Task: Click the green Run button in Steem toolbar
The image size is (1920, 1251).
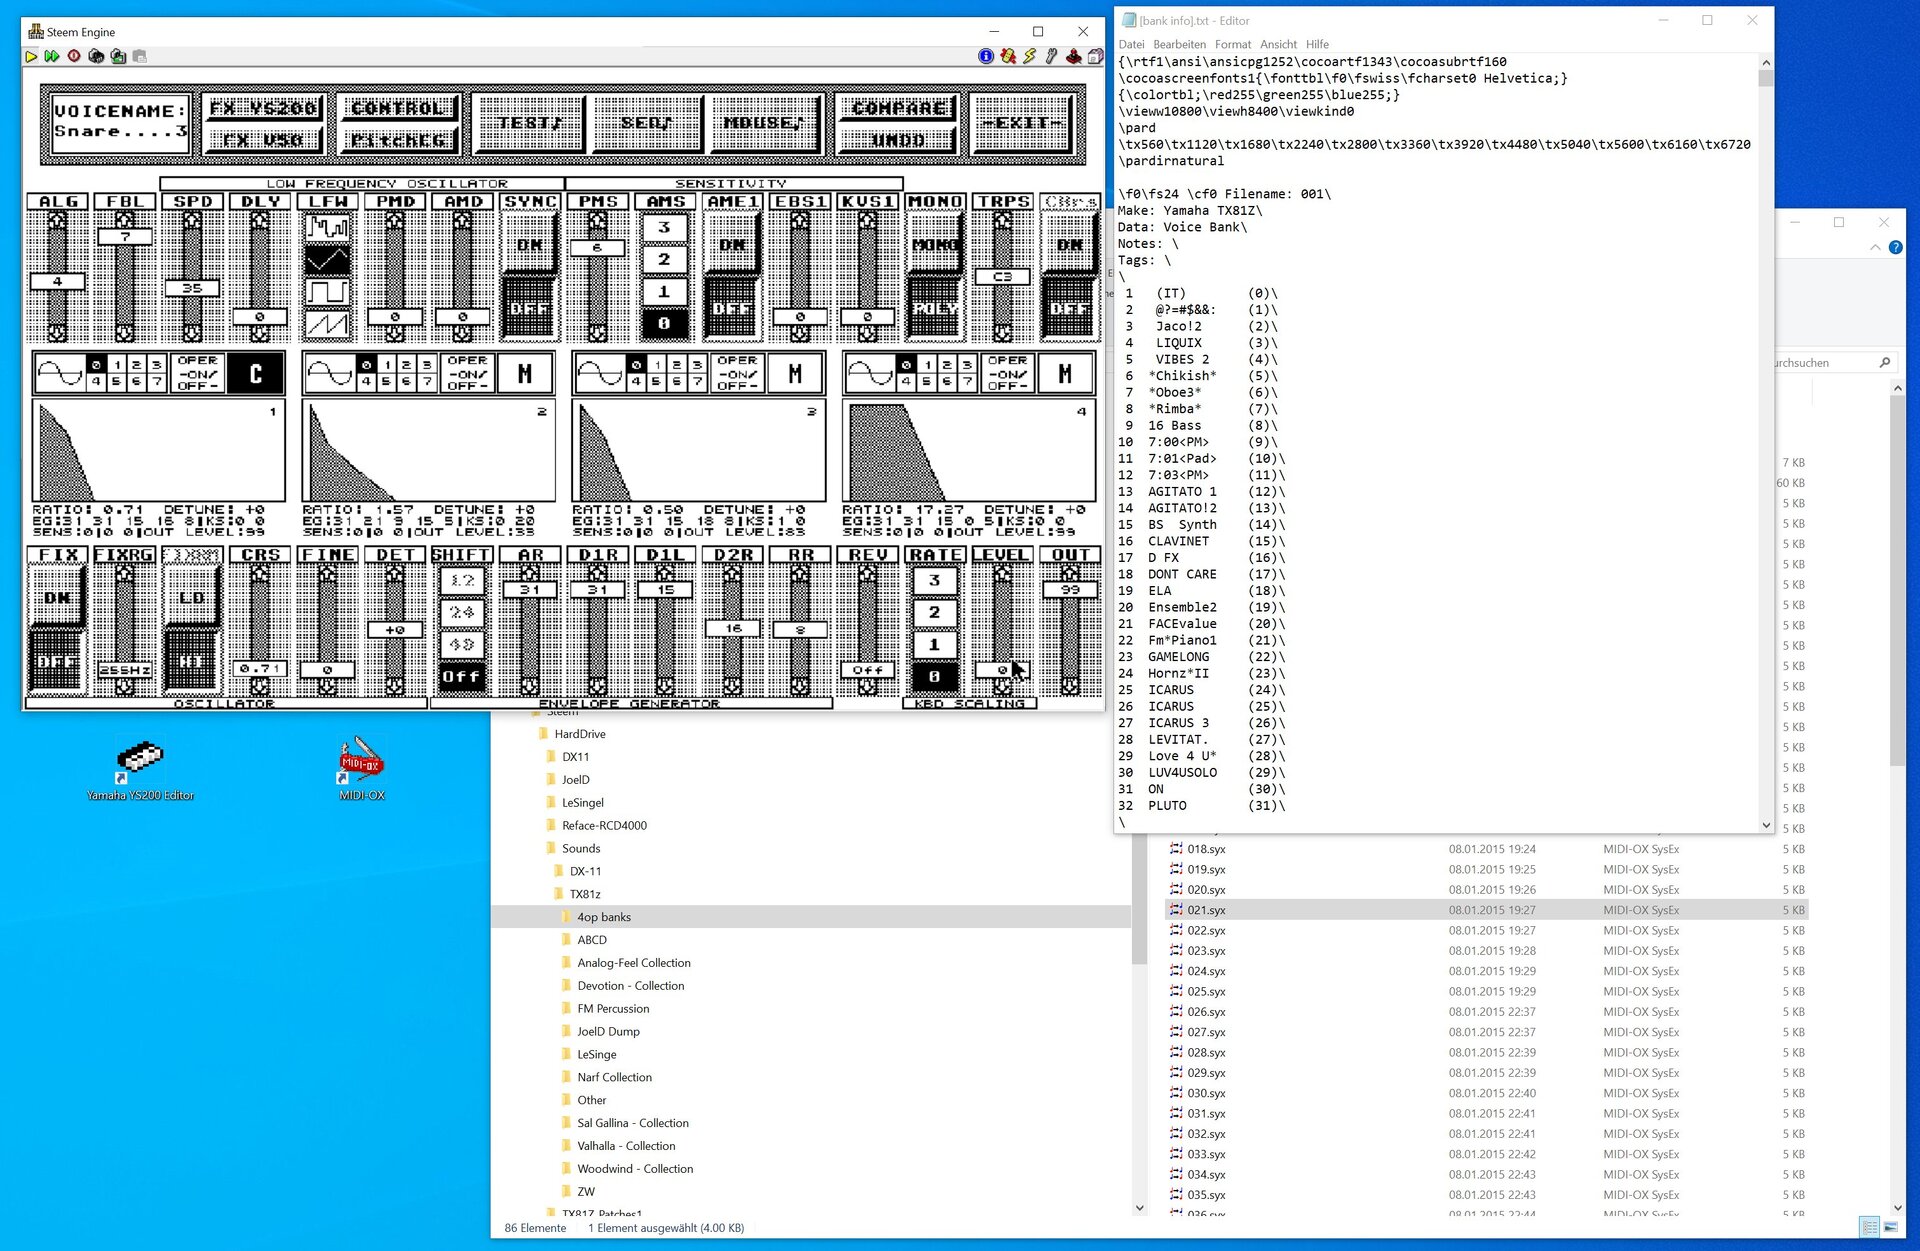Action: (31, 57)
